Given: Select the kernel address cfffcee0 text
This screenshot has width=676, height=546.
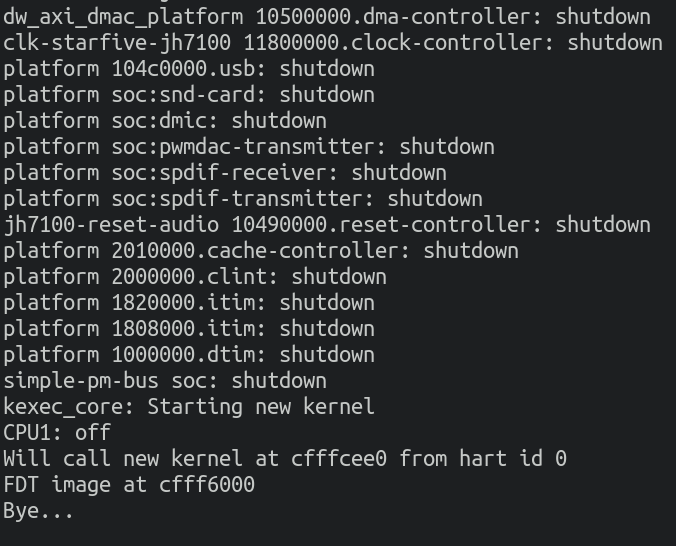Looking at the screenshot, I should pyautogui.click(x=339, y=458).
